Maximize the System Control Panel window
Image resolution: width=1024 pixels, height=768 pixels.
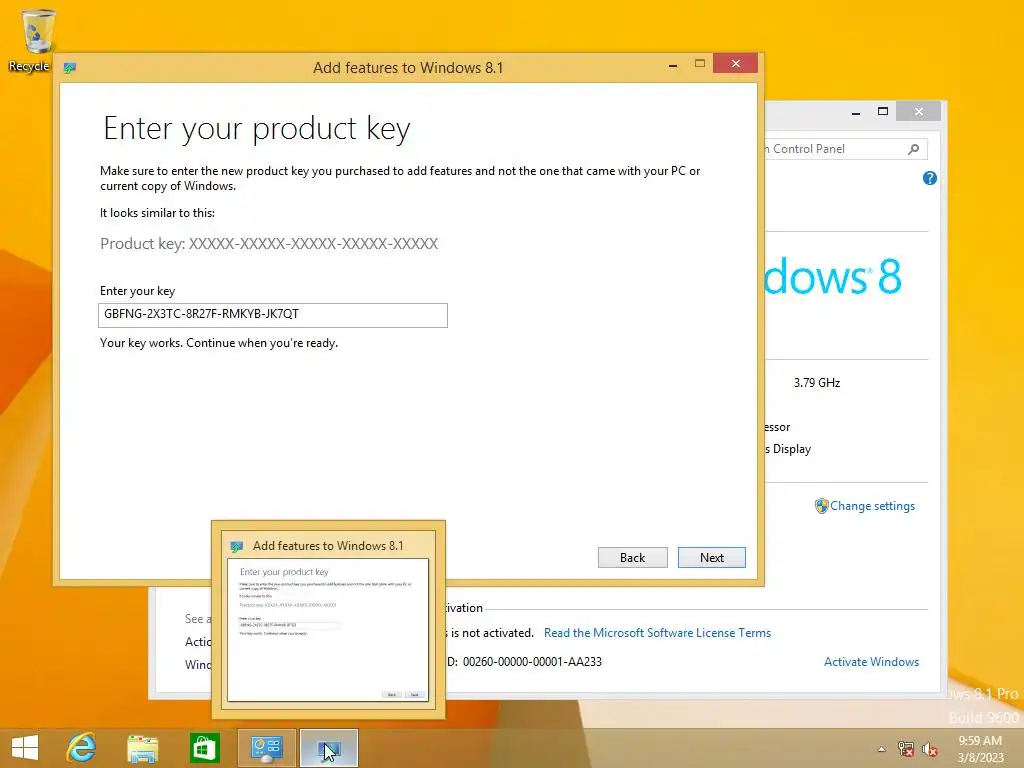coord(882,111)
